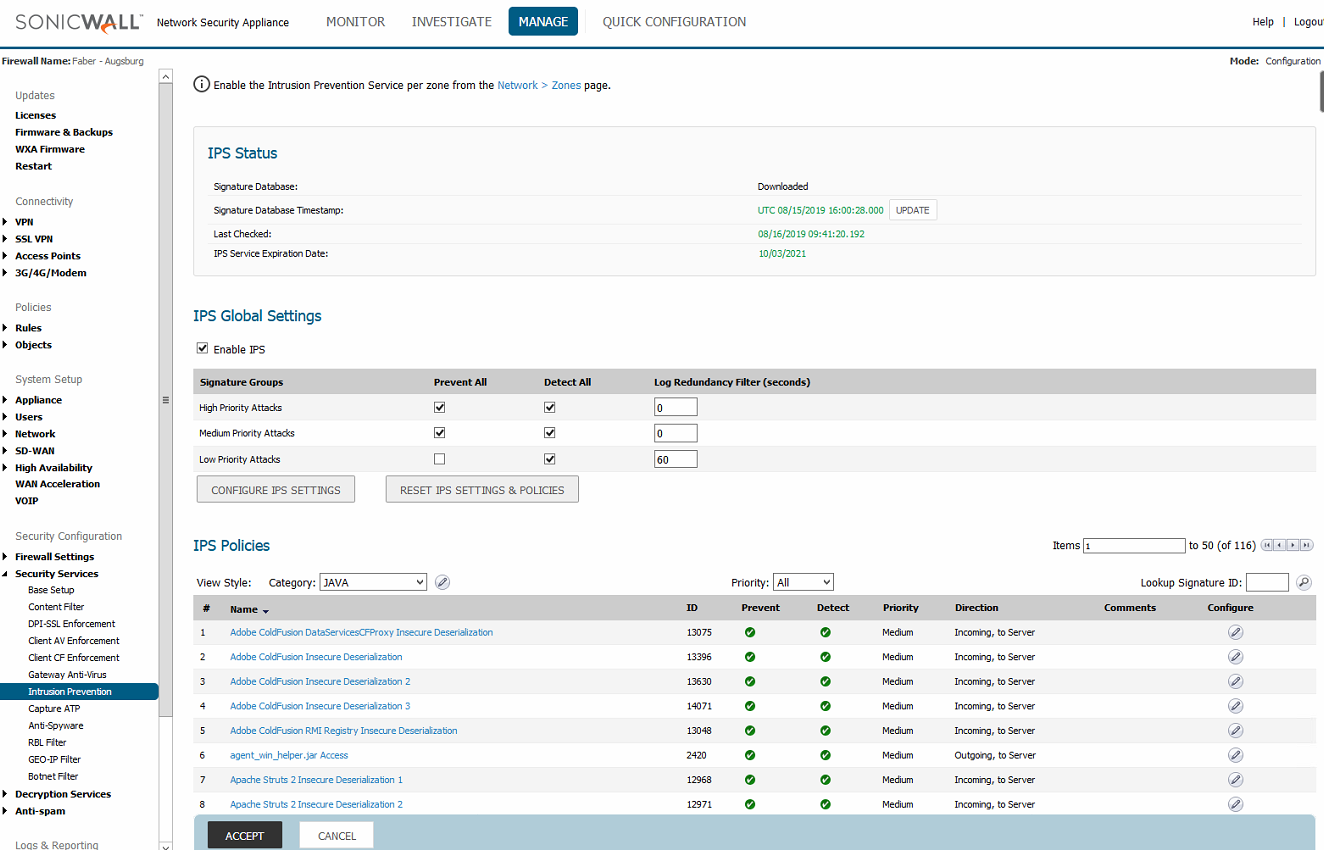The height and width of the screenshot is (850, 1324).
Task: Click Detect green check for agent_win_helper.jar Access
Action: tap(825, 755)
